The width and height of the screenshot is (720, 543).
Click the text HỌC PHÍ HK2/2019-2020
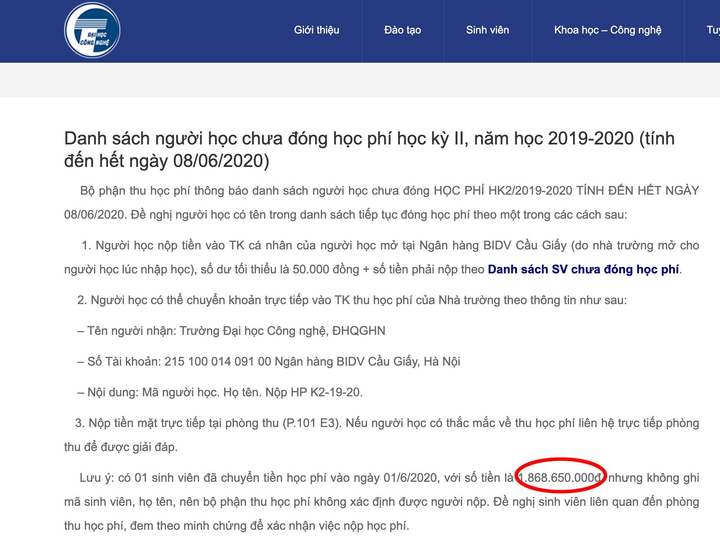tap(503, 191)
